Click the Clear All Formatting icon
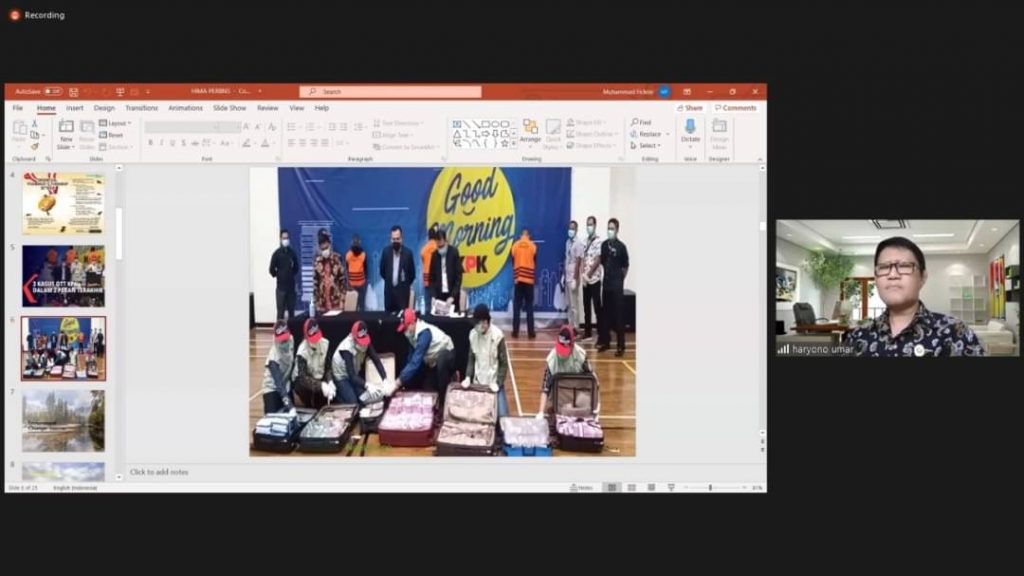 click(272, 127)
